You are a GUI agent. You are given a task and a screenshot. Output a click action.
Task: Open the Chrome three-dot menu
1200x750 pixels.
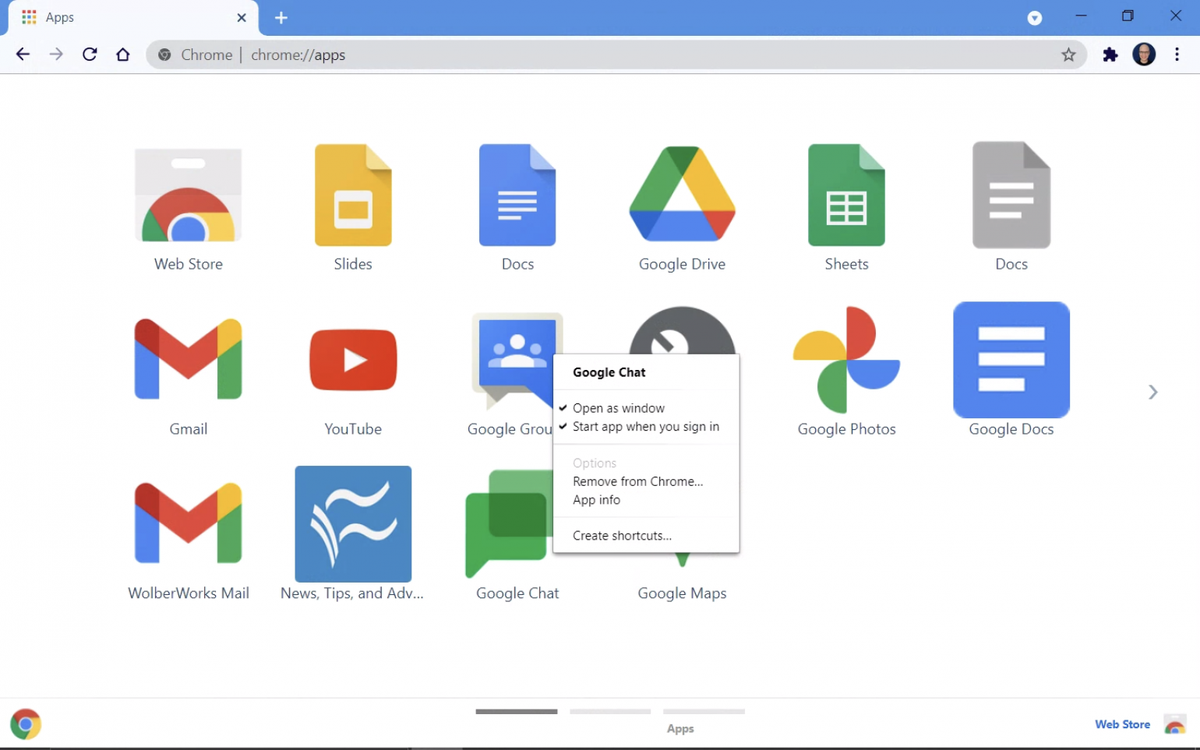coord(1177,55)
